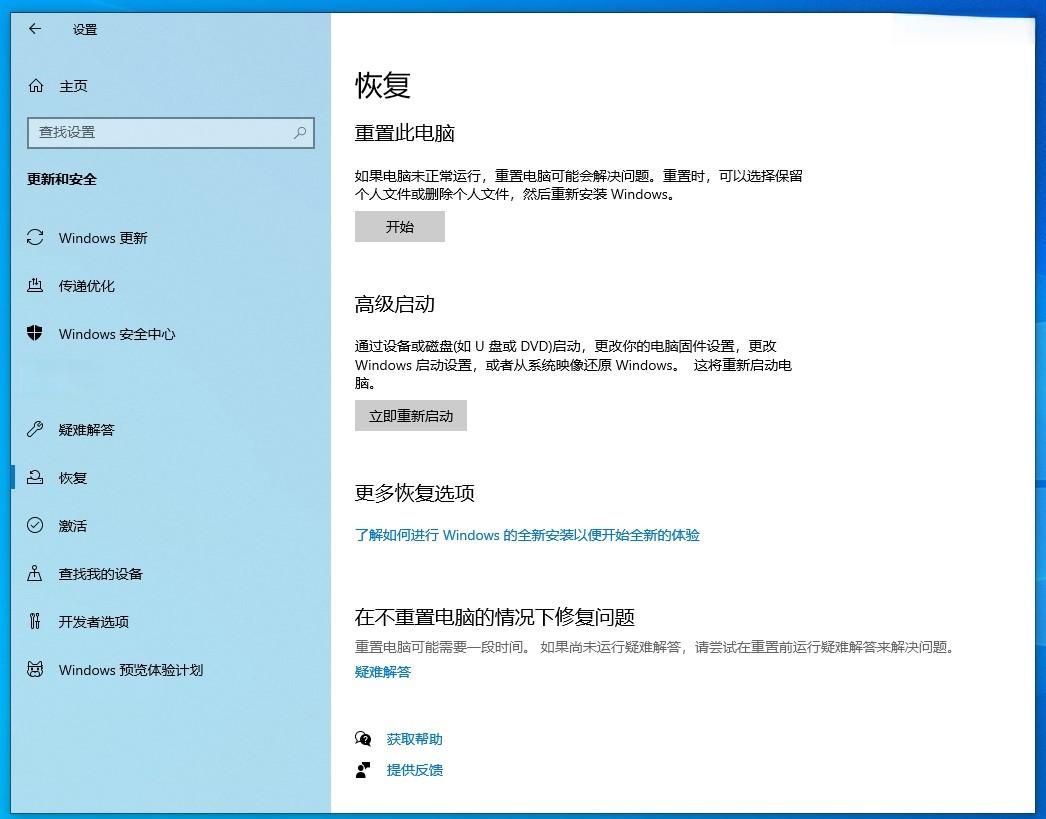Click the 查找我的设备 icon
1046x819 pixels.
point(35,574)
